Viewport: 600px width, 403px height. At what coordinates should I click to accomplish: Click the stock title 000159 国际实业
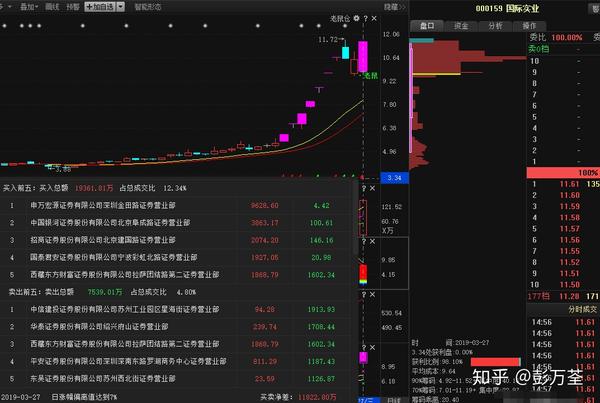(507, 8)
